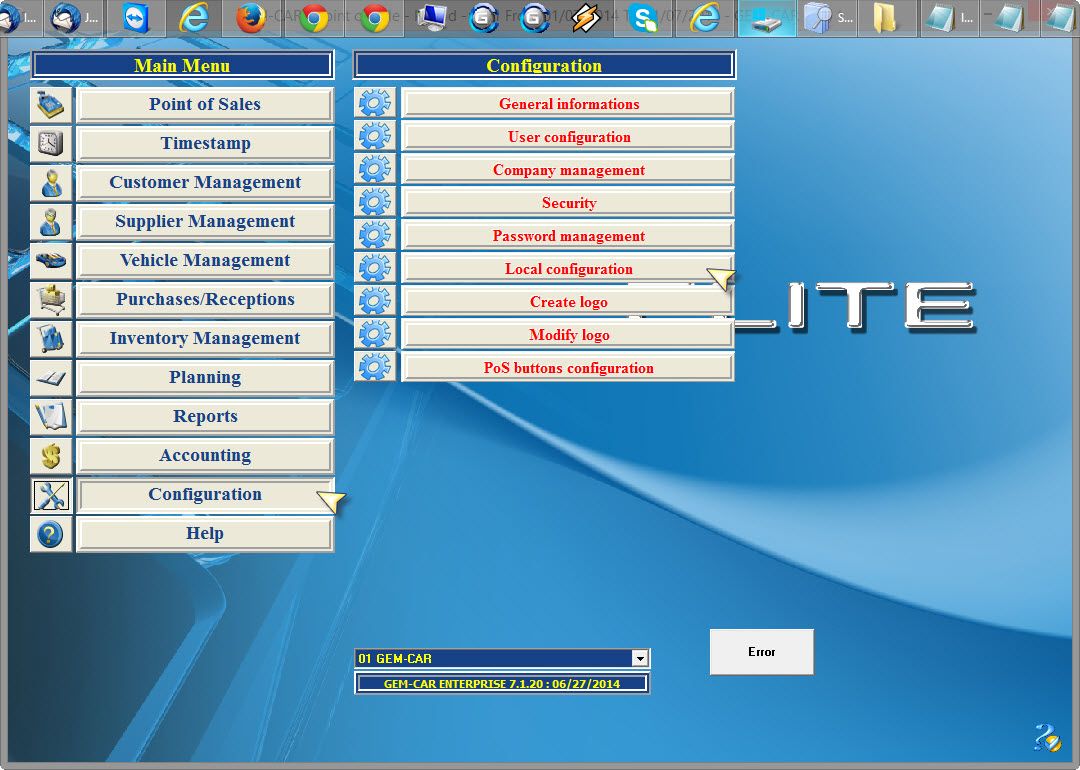
Task: Open the Winamp lightning bolt taskbar icon
Action: (585, 18)
